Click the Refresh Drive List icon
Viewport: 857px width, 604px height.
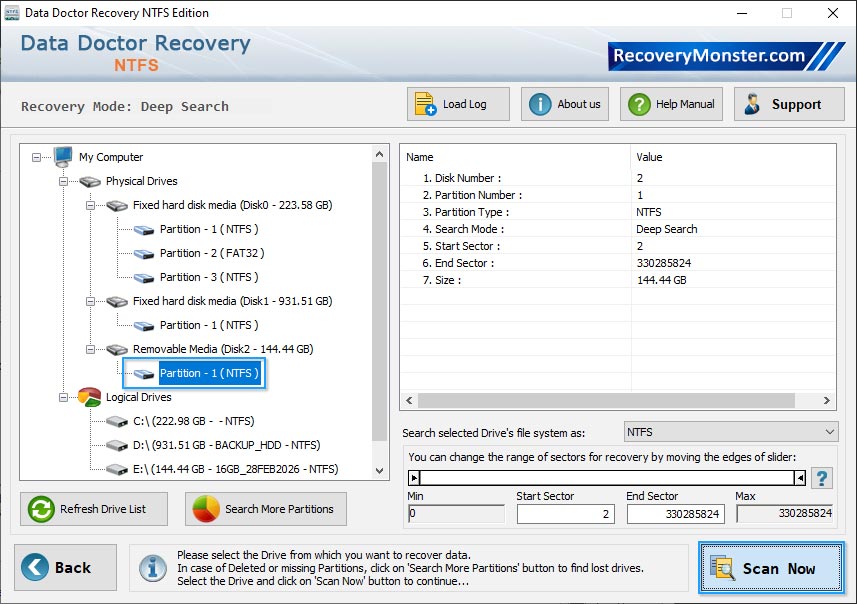41,509
